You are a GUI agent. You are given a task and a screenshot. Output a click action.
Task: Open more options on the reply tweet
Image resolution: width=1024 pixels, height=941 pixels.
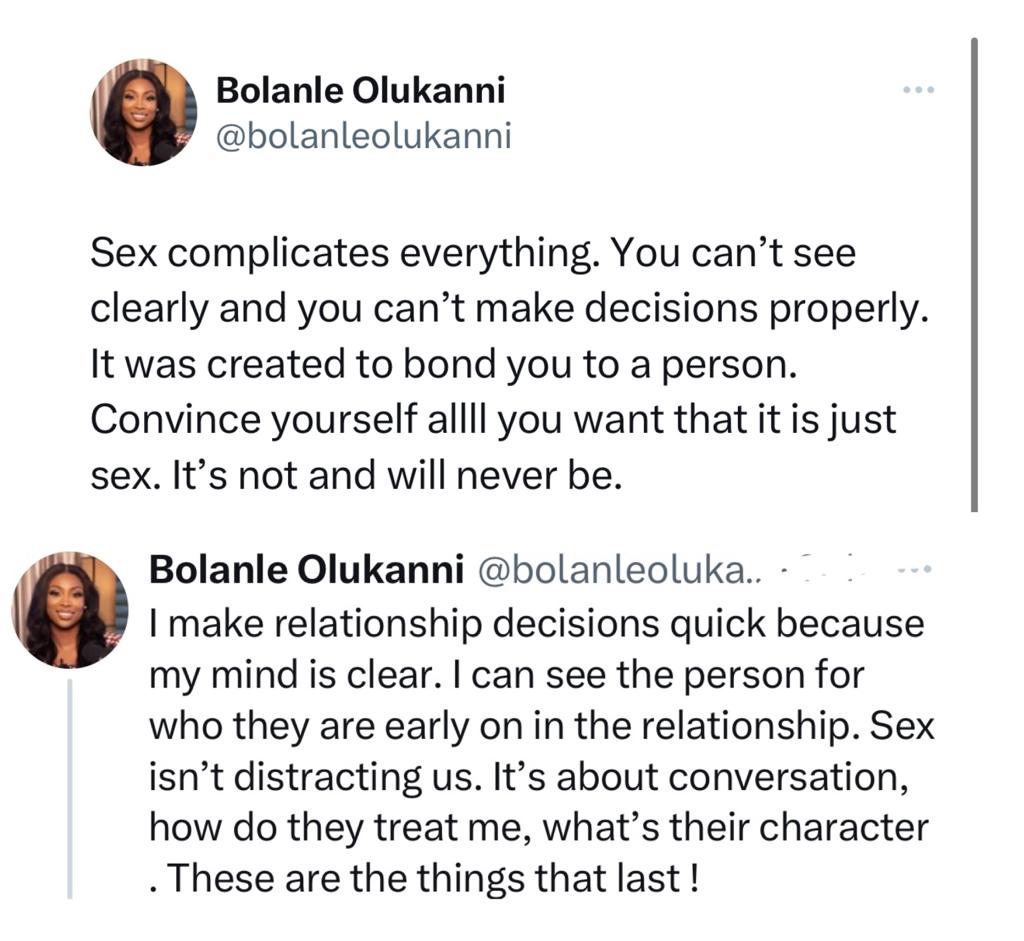pos(914,570)
